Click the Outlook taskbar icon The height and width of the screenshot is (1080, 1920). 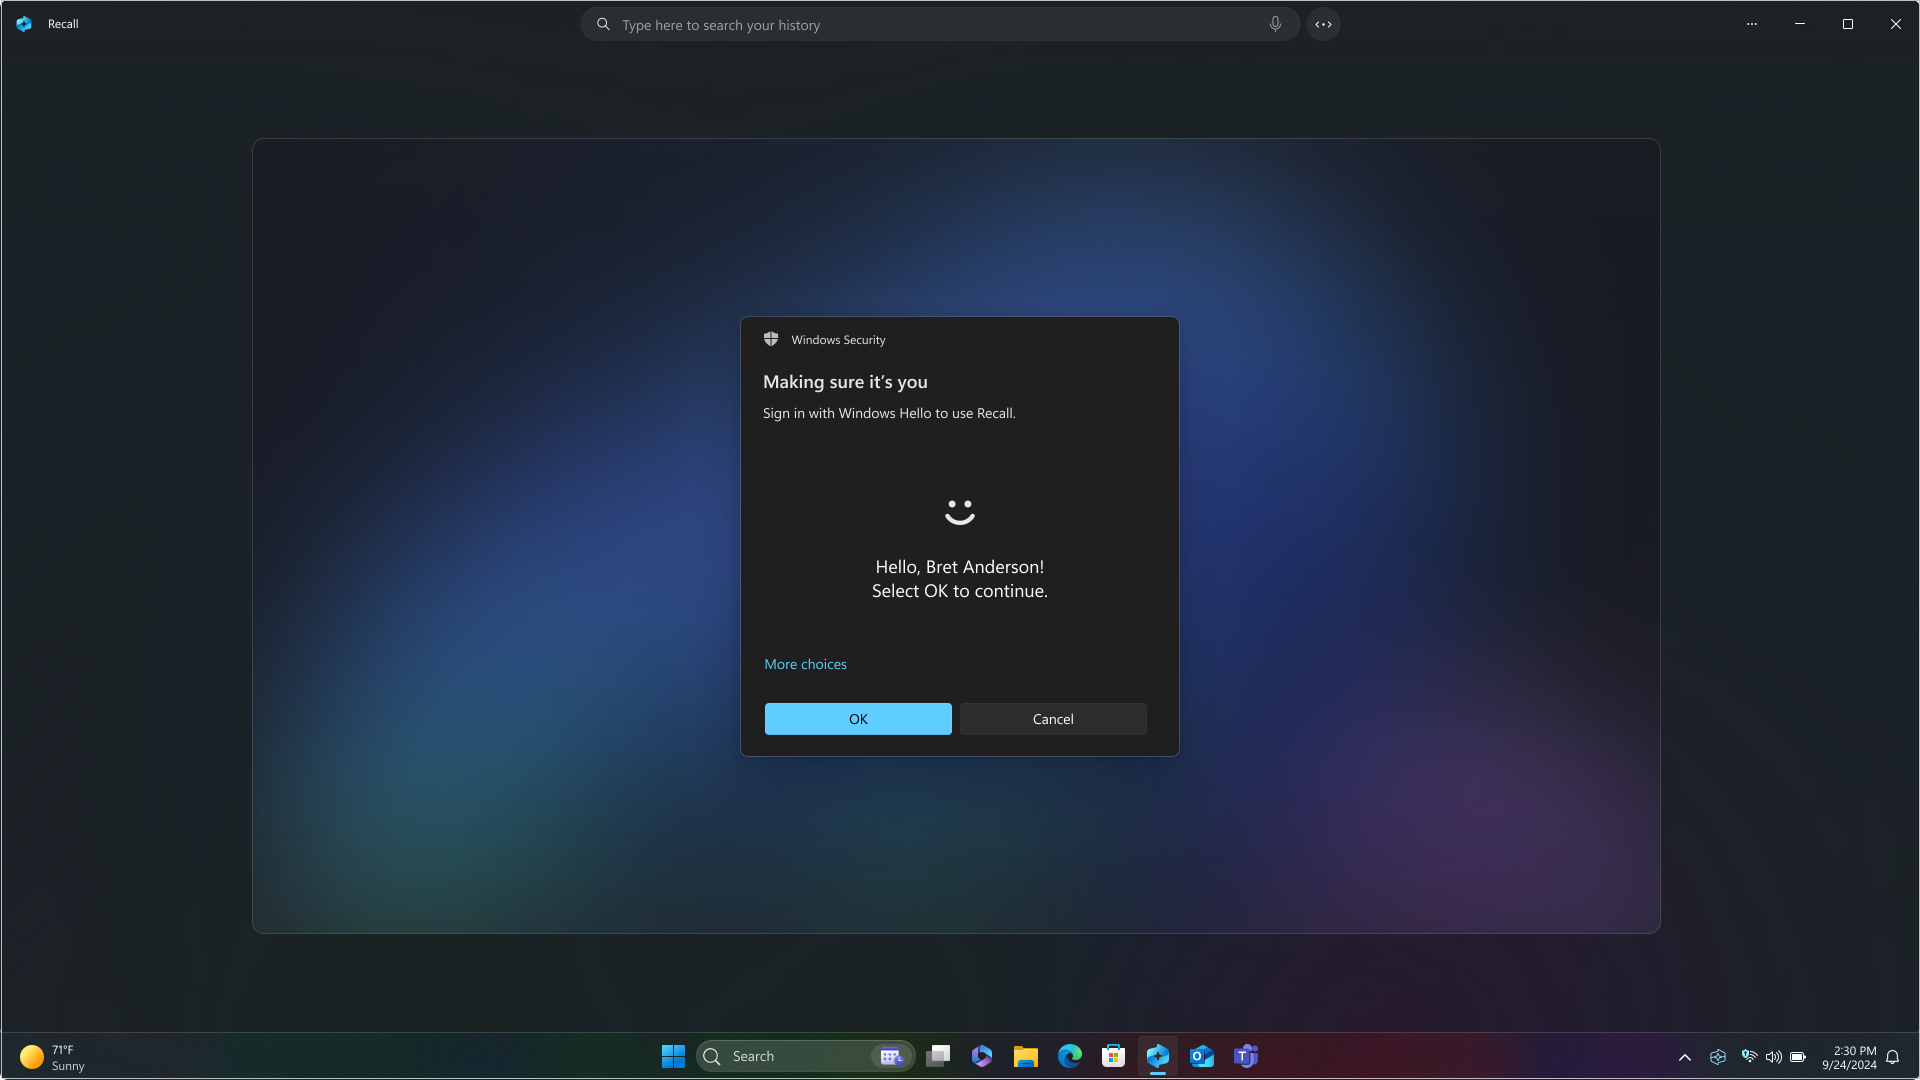point(1201,1056)
